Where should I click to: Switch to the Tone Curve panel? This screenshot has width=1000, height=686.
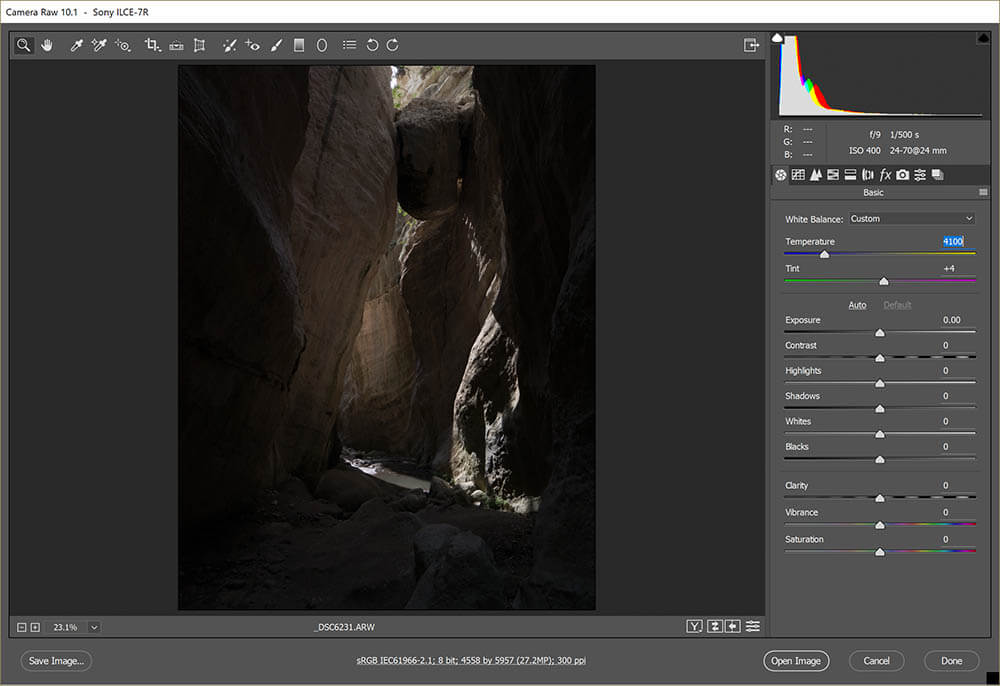point(798,174)
